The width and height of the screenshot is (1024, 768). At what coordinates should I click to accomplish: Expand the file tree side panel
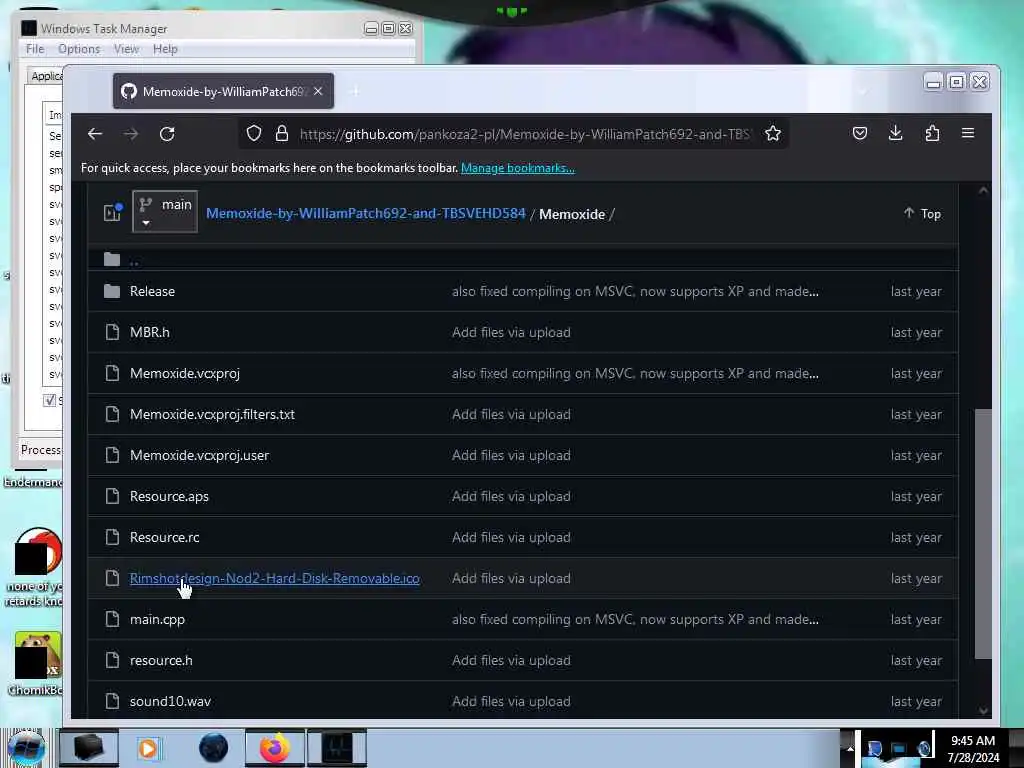tap(112, 212)
